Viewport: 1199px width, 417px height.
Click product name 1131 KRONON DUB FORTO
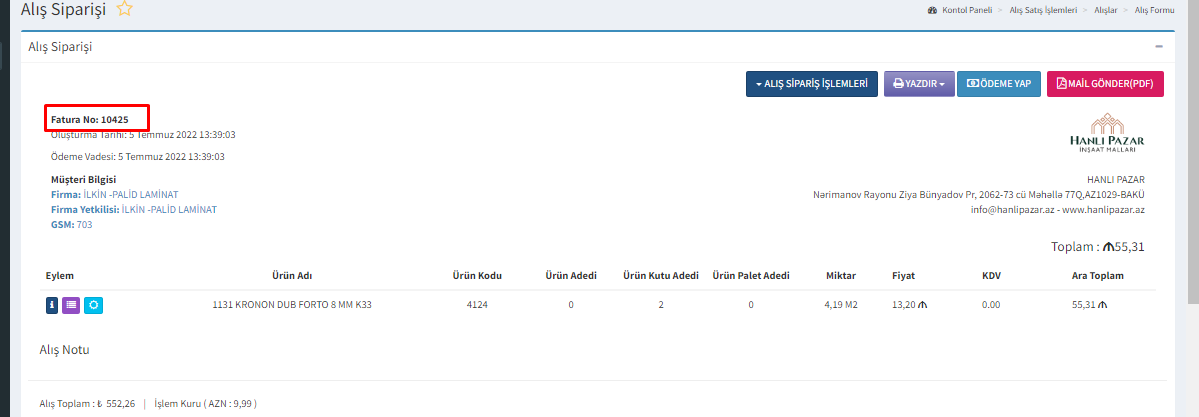[292, 304]
